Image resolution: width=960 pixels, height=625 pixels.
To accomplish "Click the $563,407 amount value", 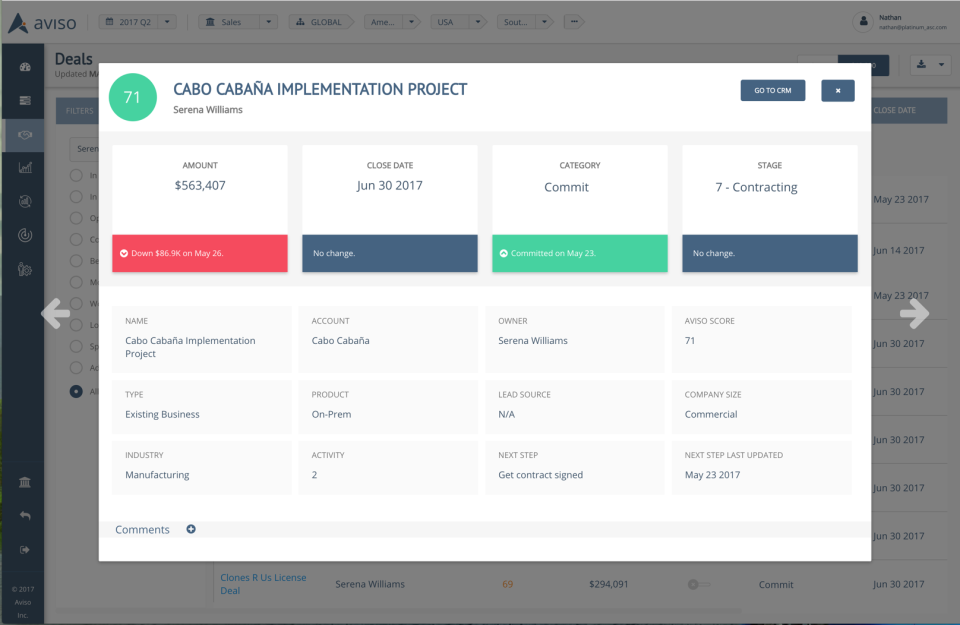I will point(200,185).
